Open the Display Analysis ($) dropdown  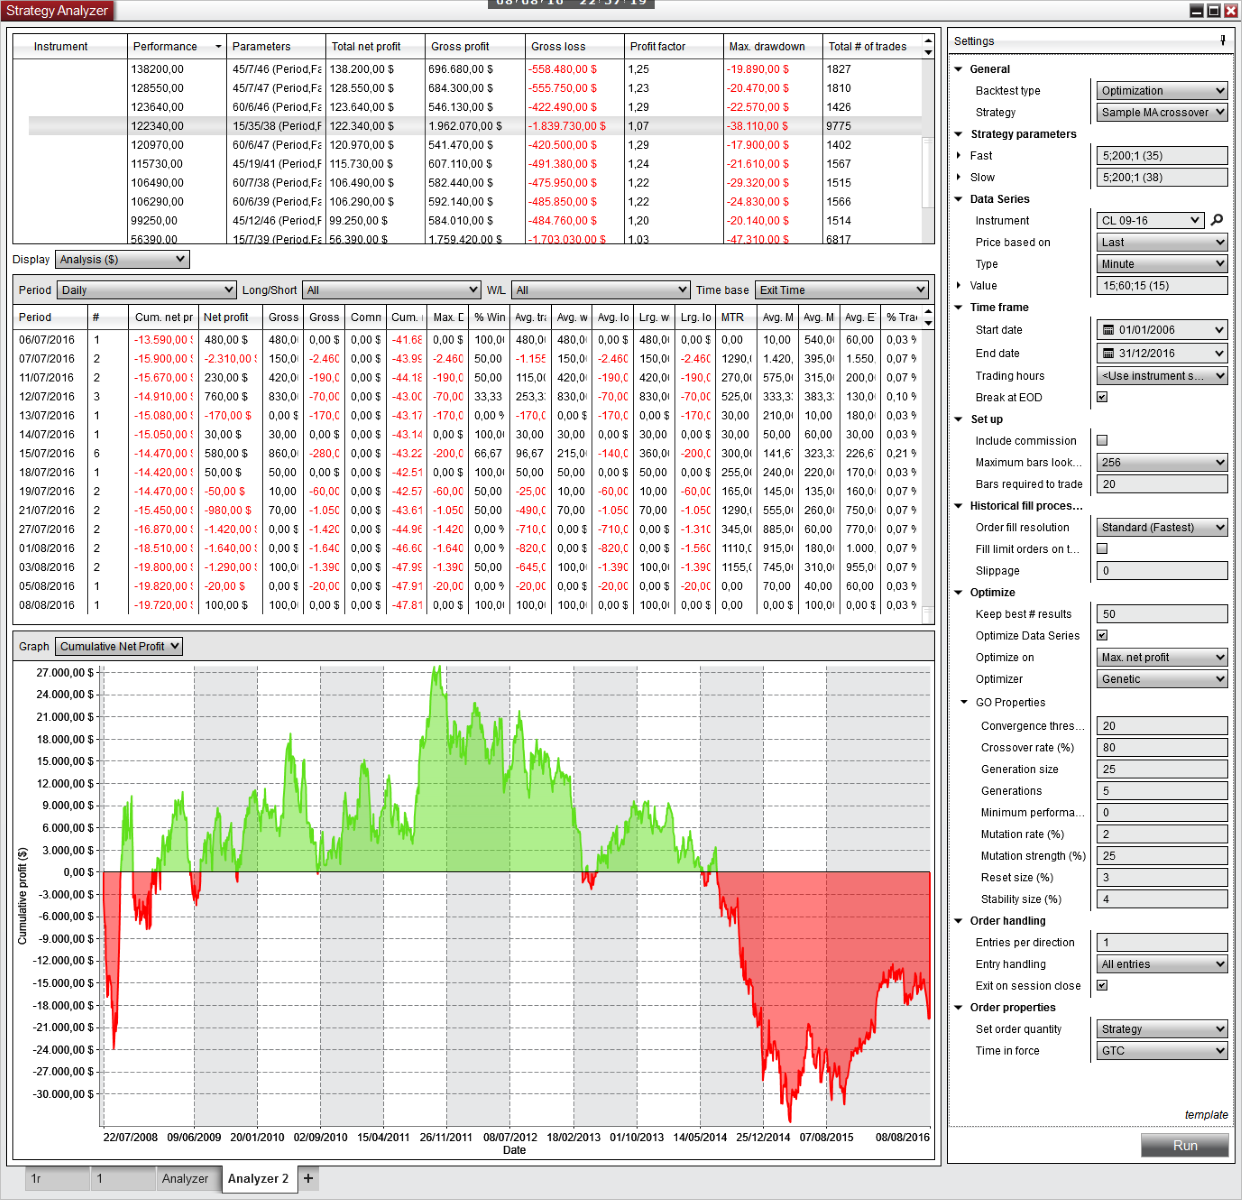122,259
